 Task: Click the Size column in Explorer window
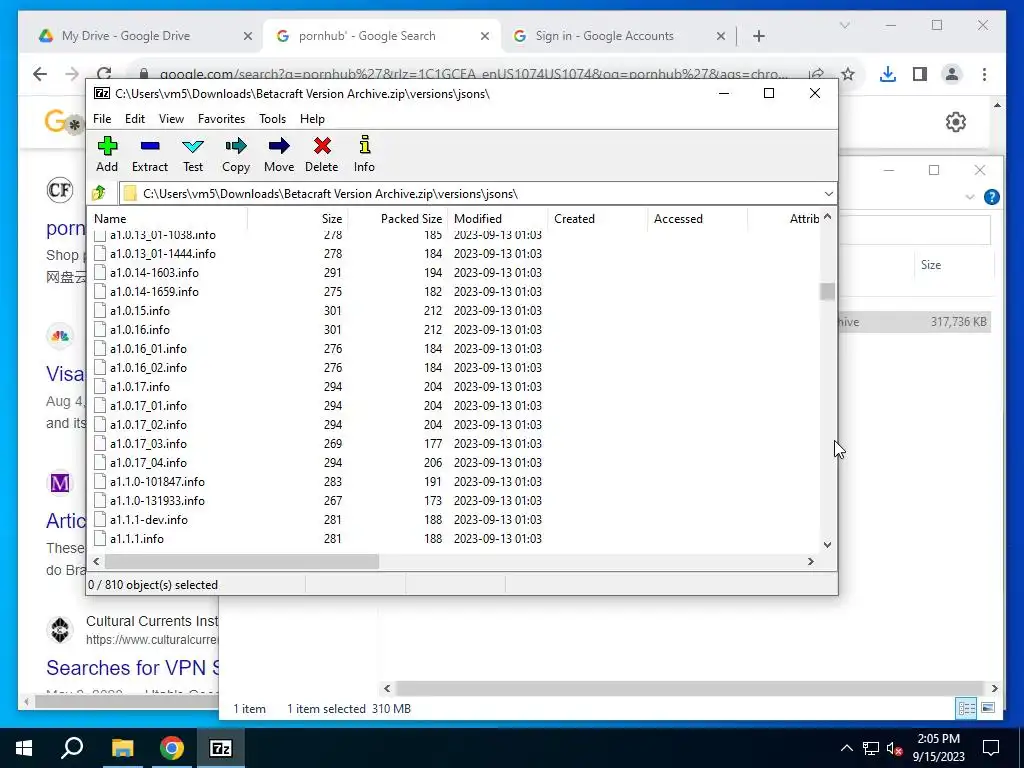click(x=931, y=264)
